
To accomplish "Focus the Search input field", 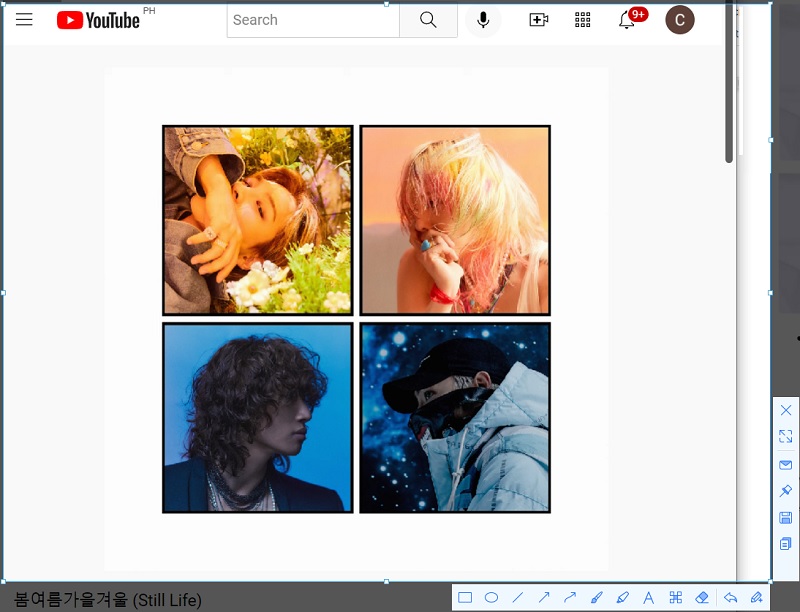I will pyautogui.click(x=313, y=20).
